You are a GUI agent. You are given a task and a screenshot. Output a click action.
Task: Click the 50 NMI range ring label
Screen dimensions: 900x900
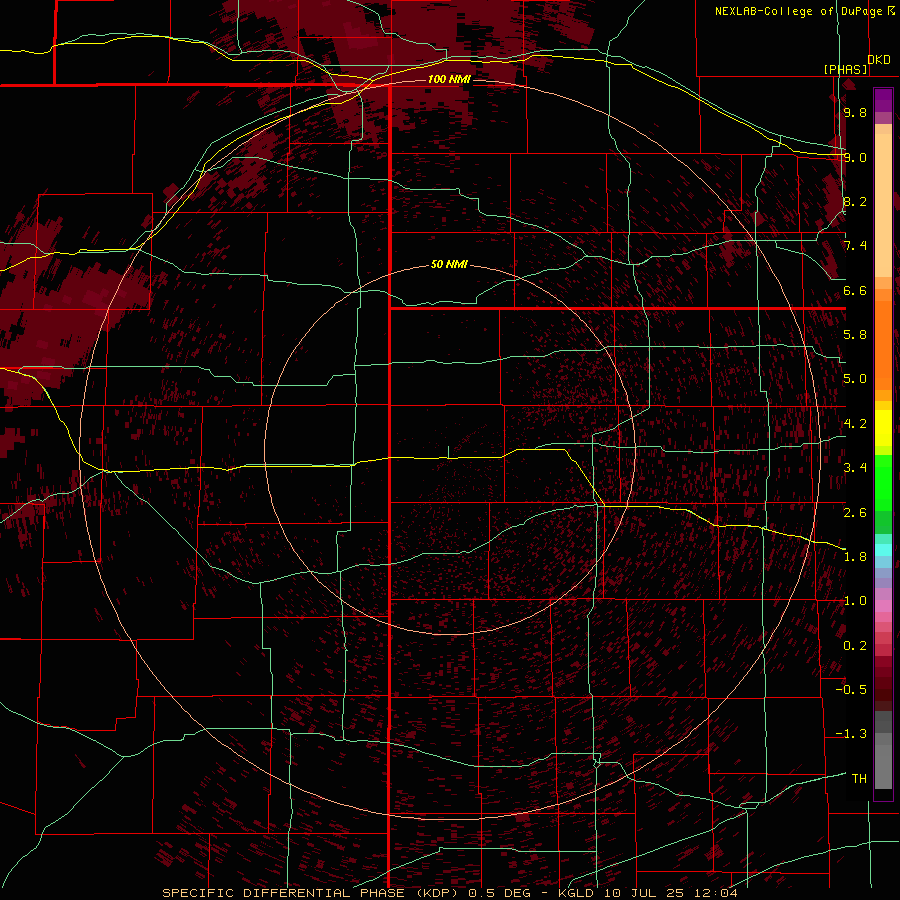click(x=449, y=264)
